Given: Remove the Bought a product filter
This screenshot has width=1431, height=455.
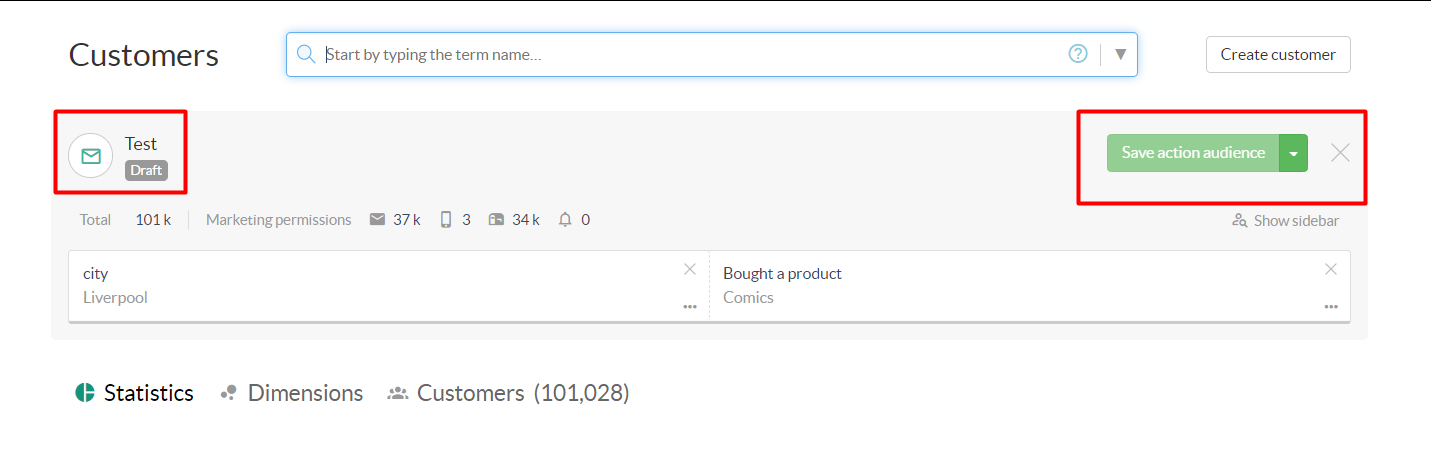Looking at the screenshot, I should [1331, 269].
